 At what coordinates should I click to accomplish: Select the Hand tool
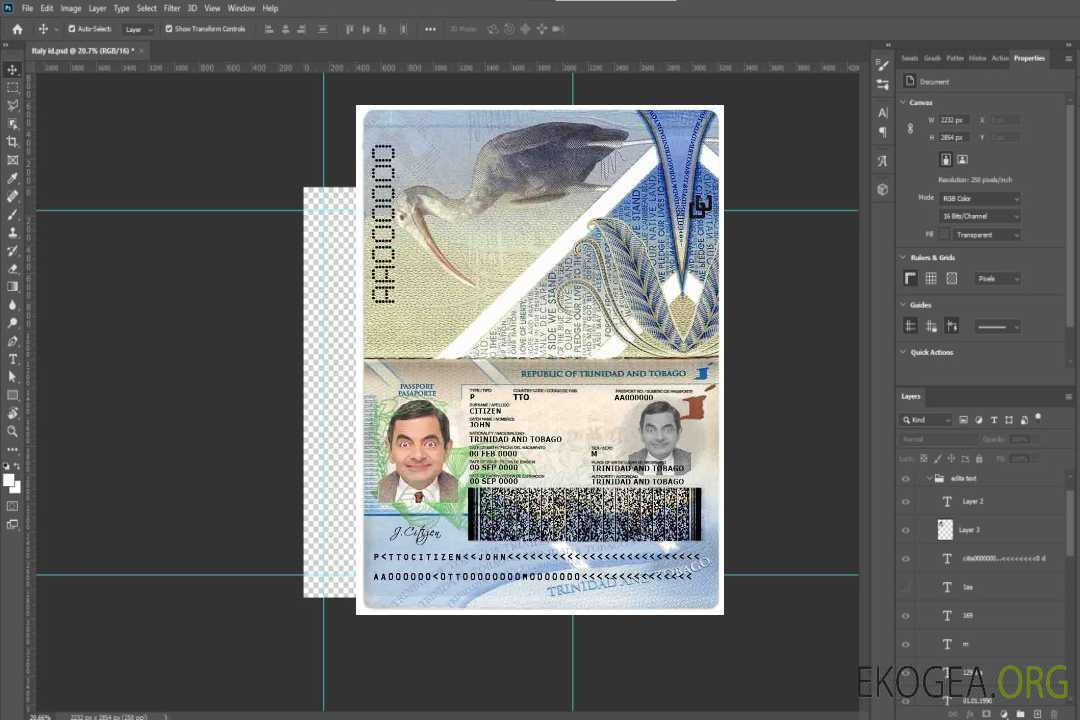12,413
